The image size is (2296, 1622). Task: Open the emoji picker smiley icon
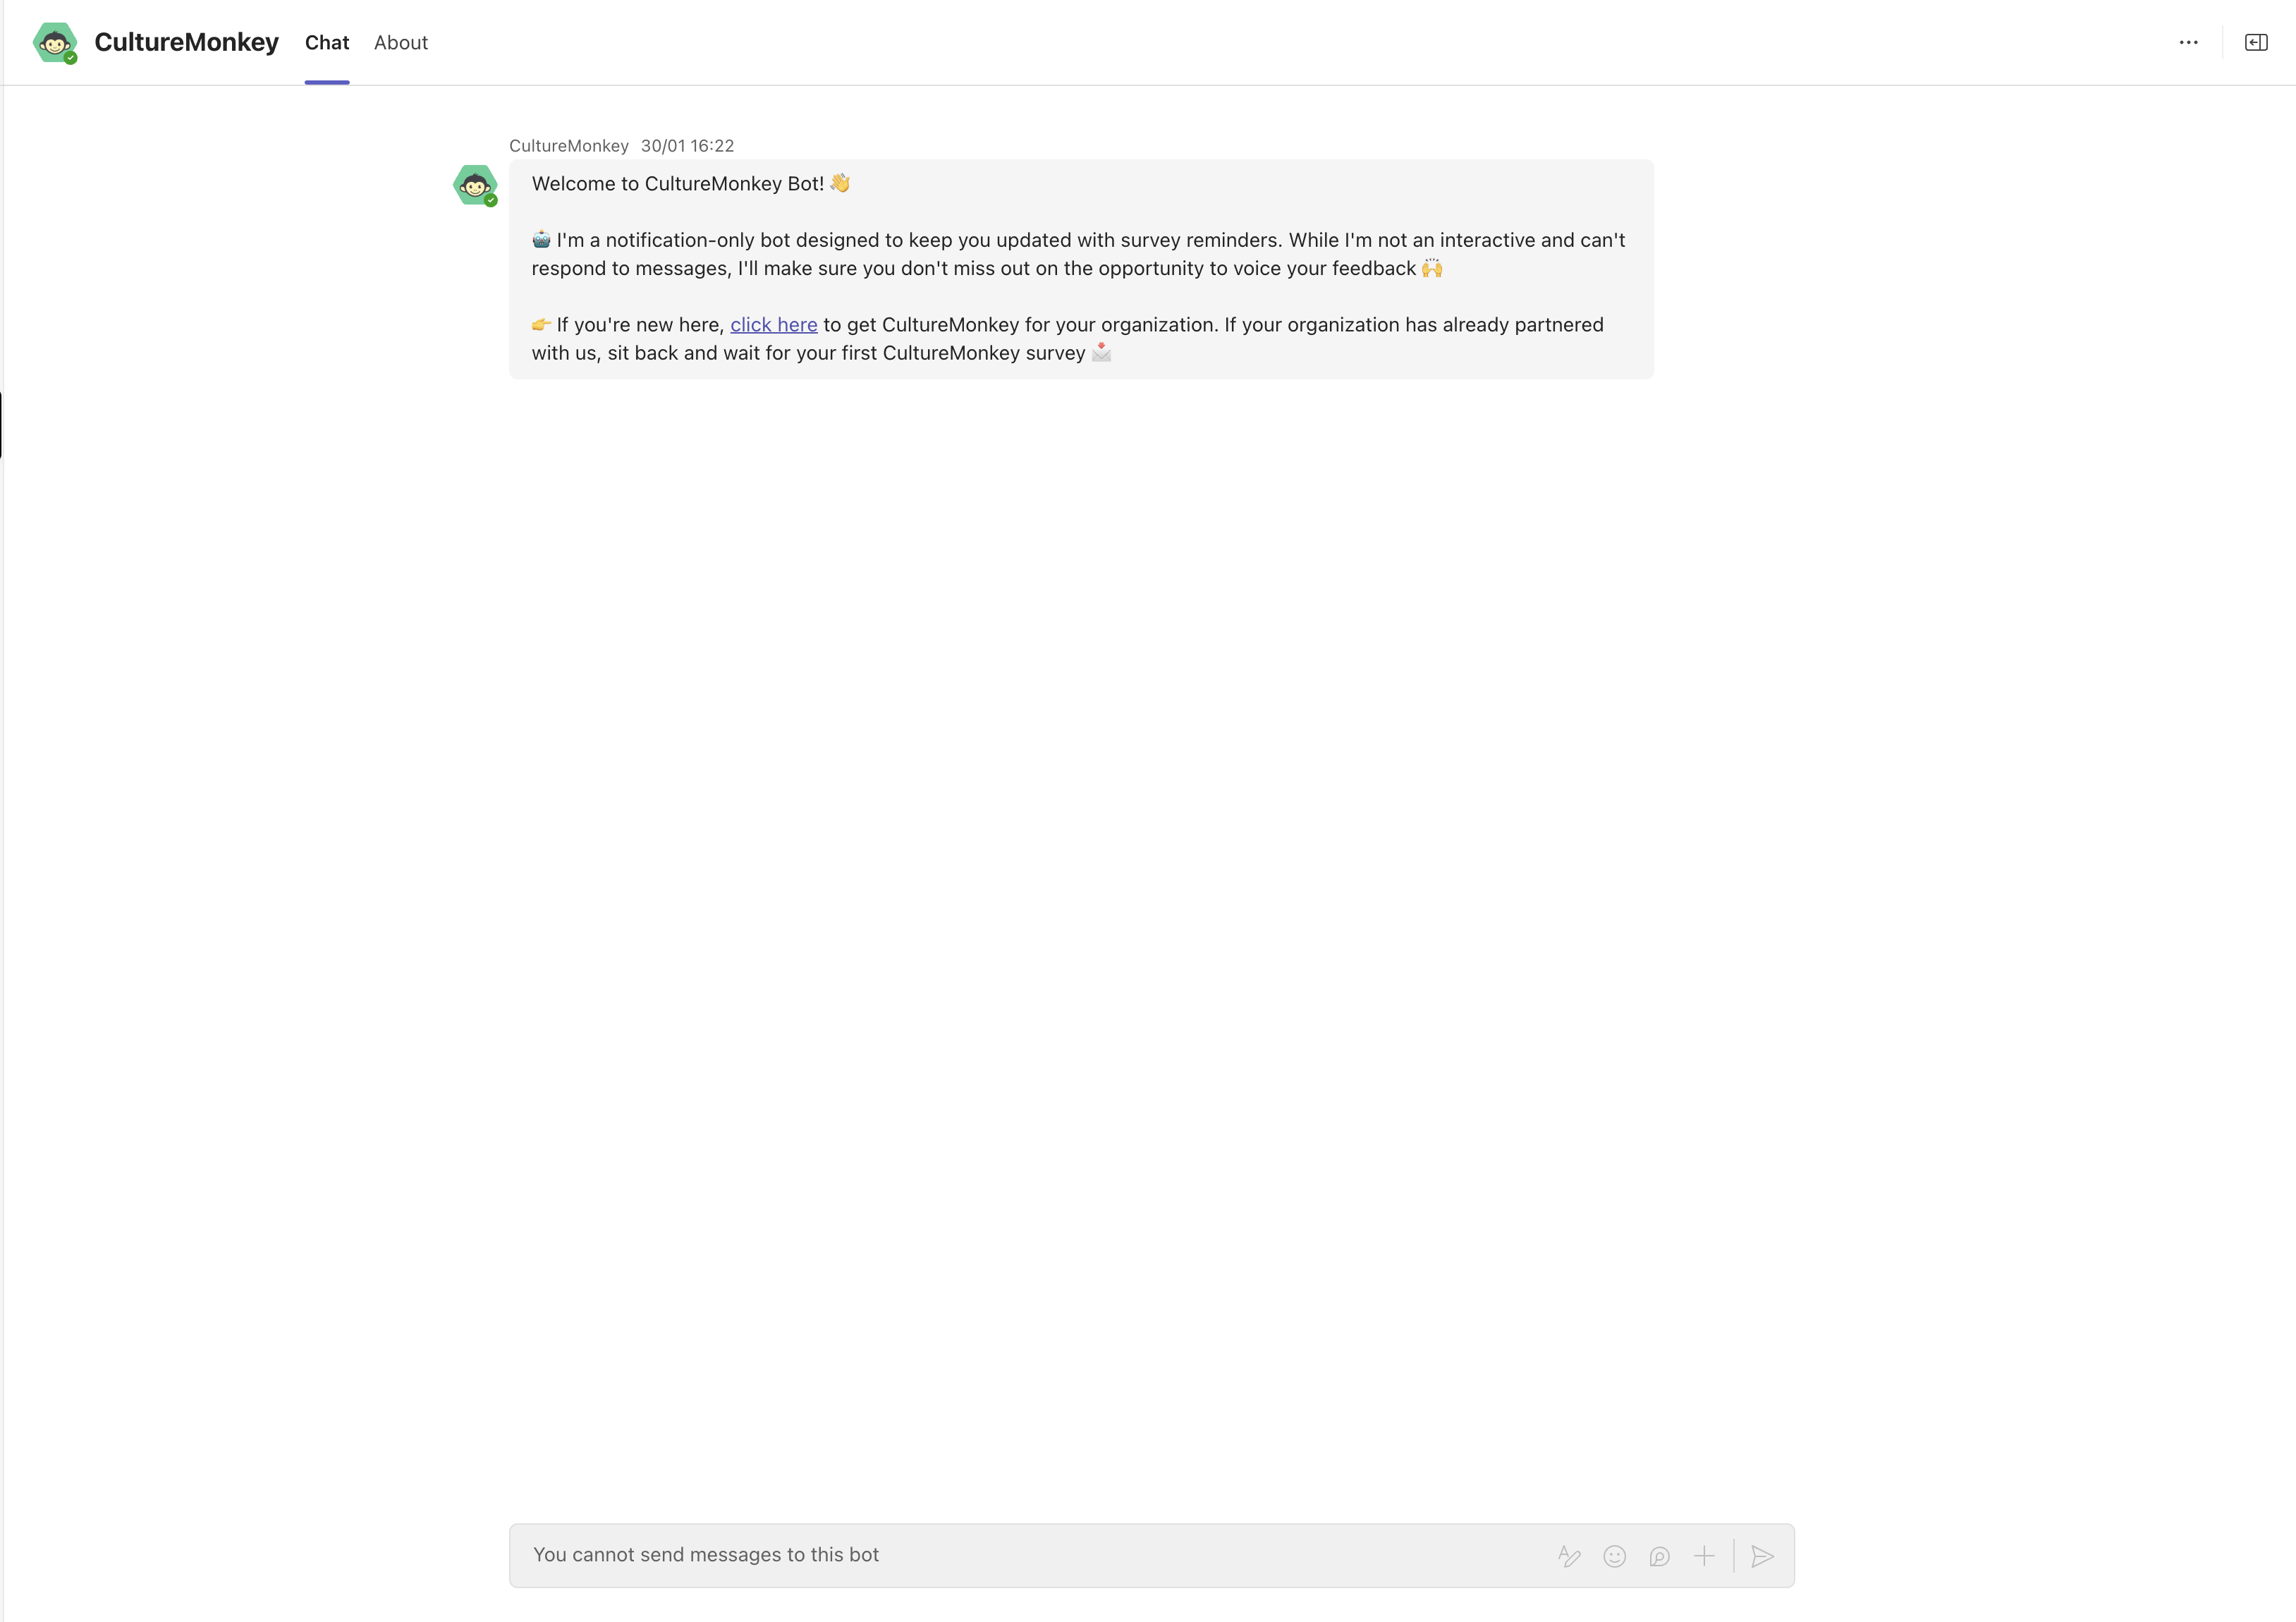(x=1615, y=1556)
